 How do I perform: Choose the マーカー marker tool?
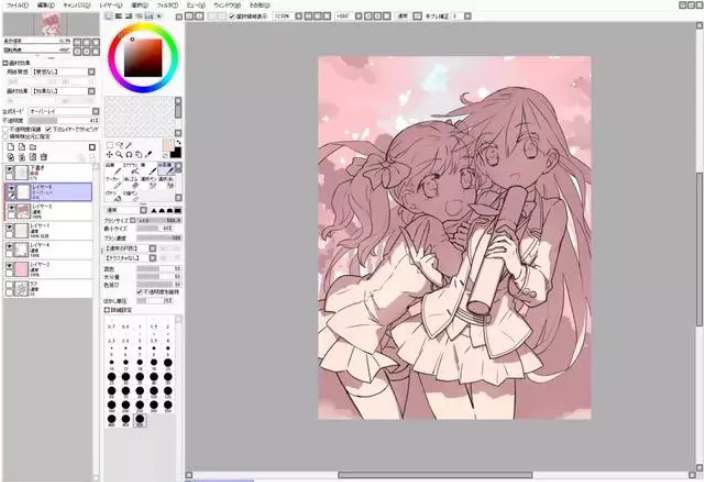113,182
